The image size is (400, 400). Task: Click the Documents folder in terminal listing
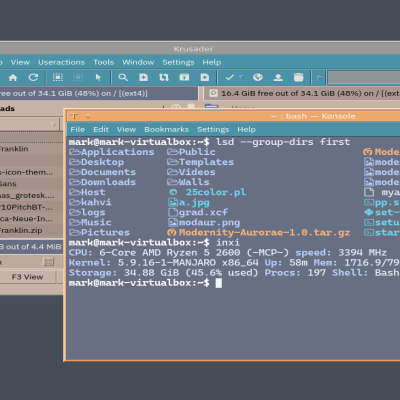[x=103, y=172]
